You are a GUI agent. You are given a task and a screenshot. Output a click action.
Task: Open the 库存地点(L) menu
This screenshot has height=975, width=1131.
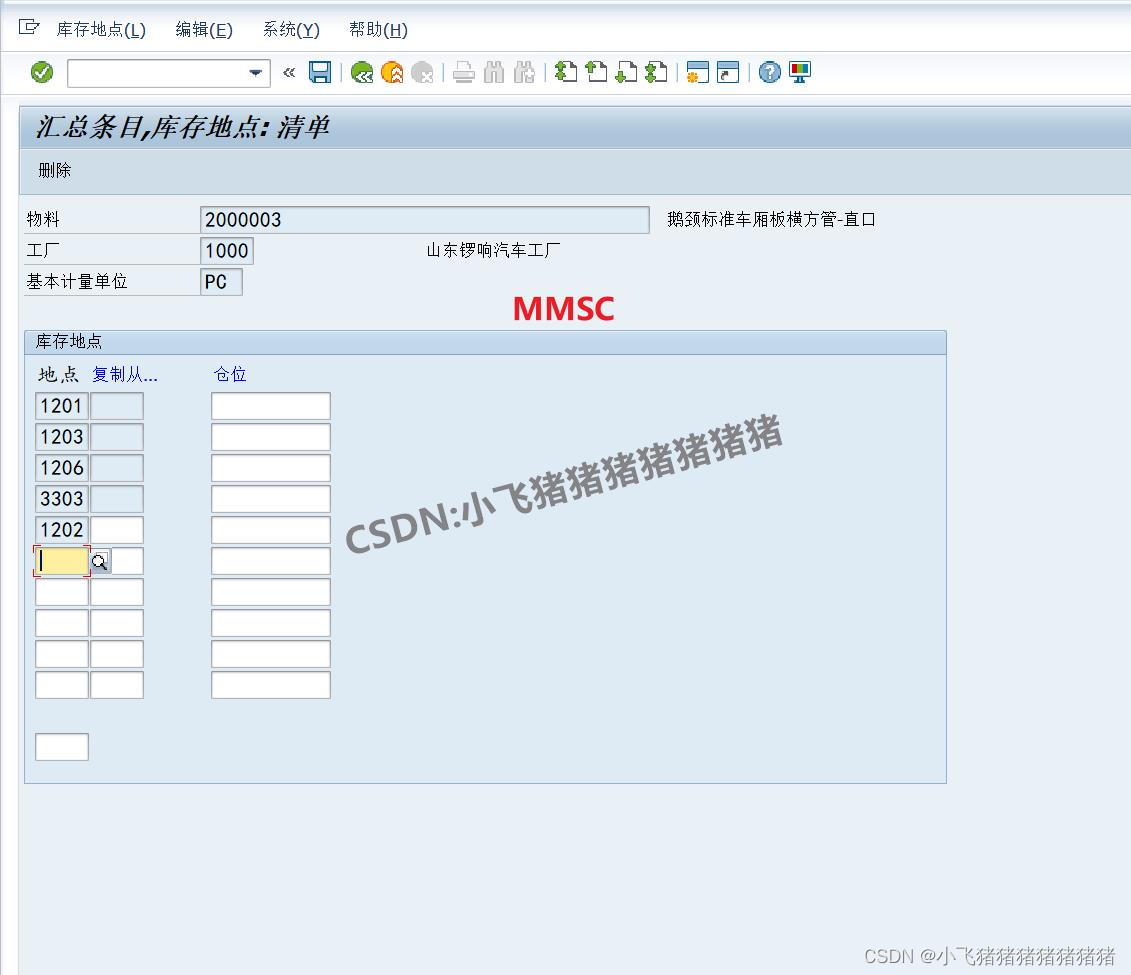pyautogui.click(x=102, y=29)
